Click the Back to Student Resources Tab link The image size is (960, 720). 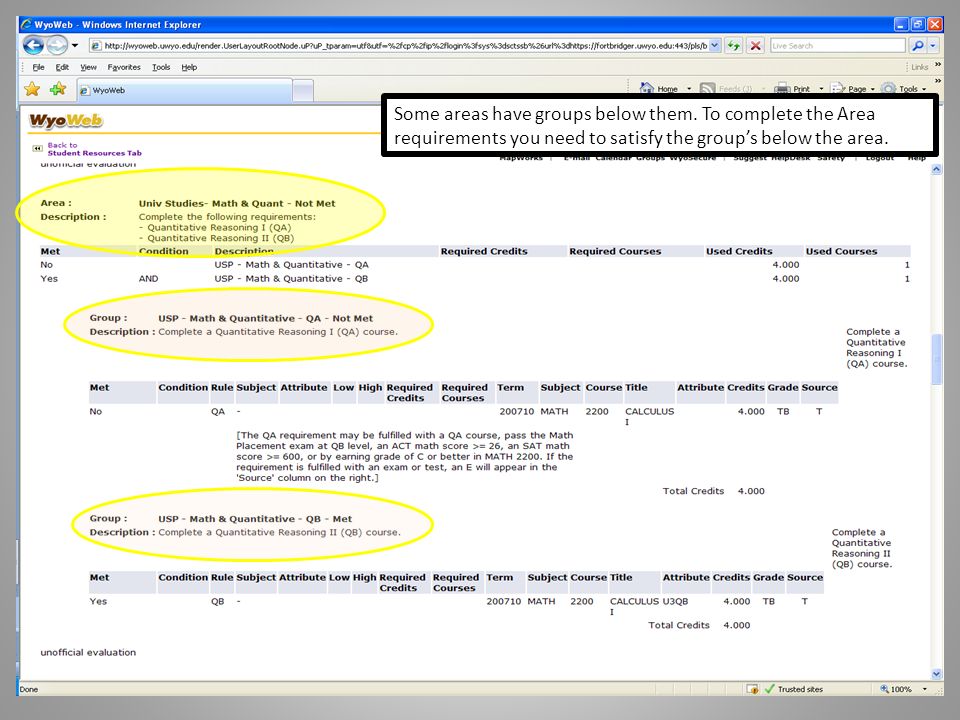pos(94,149)
